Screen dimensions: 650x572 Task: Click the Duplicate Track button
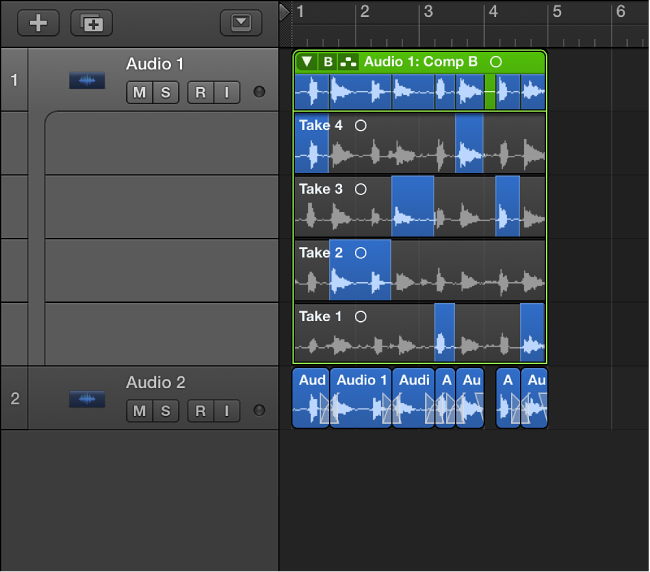(91, 23)
